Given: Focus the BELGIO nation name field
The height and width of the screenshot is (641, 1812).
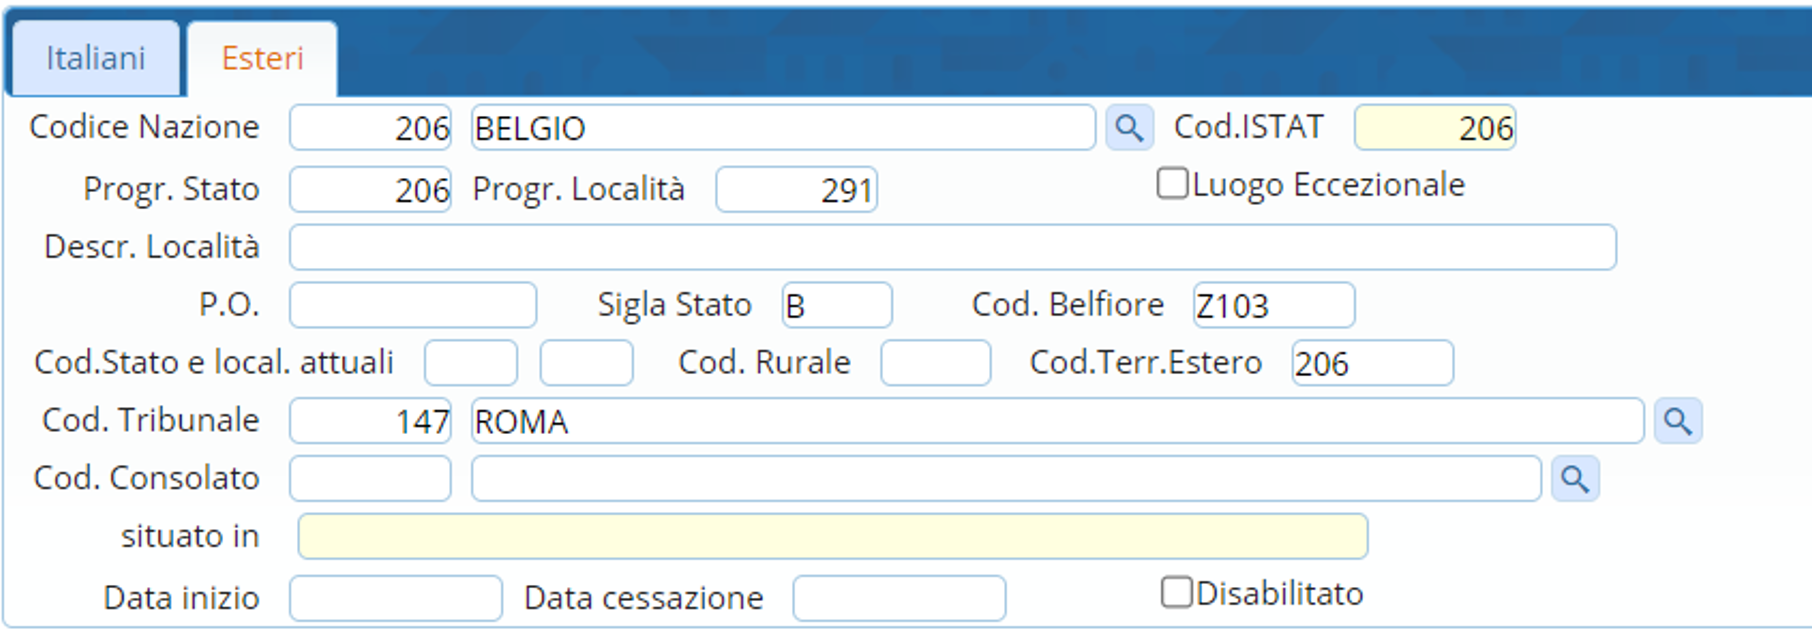Looking at the screenshot, I should click(x=782, y=128).
